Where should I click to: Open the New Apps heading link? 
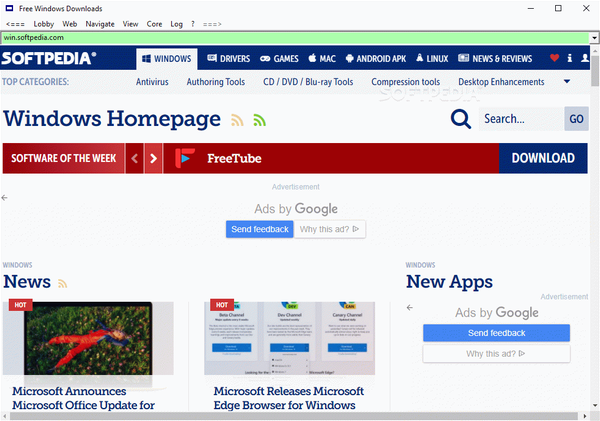tap(449, 282)
